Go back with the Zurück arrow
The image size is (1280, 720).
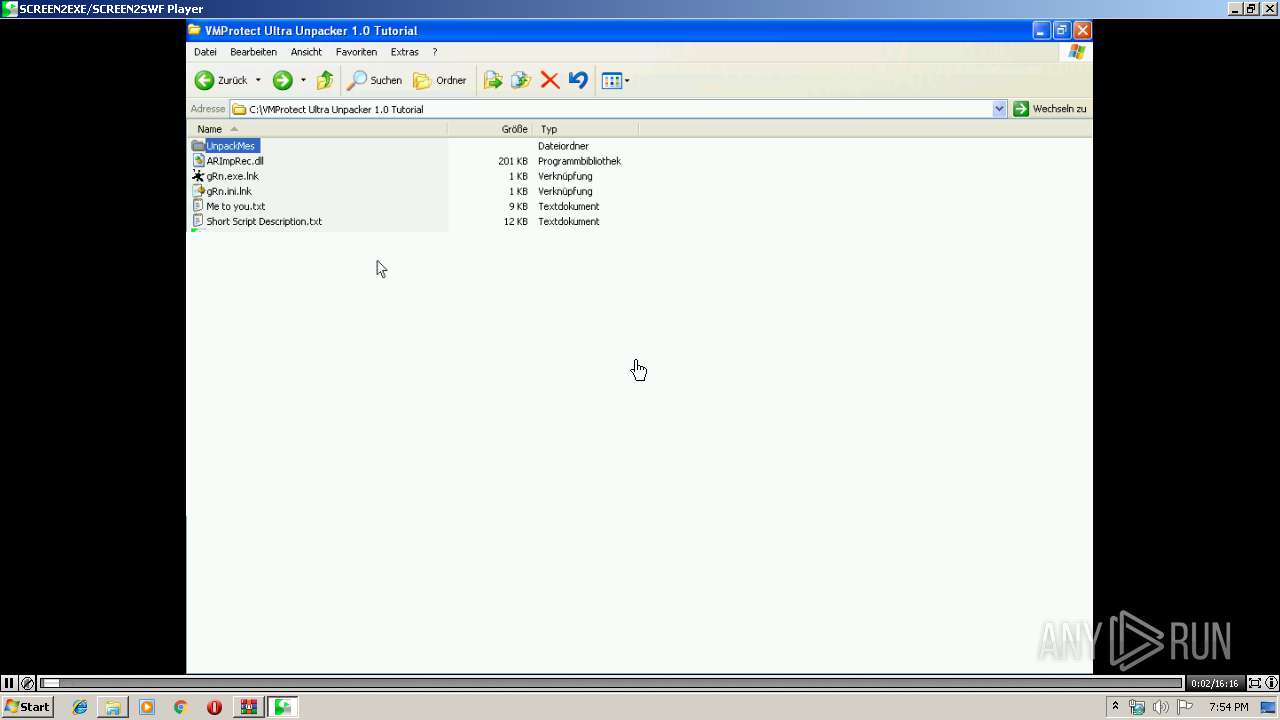click(x=221, y=80)
